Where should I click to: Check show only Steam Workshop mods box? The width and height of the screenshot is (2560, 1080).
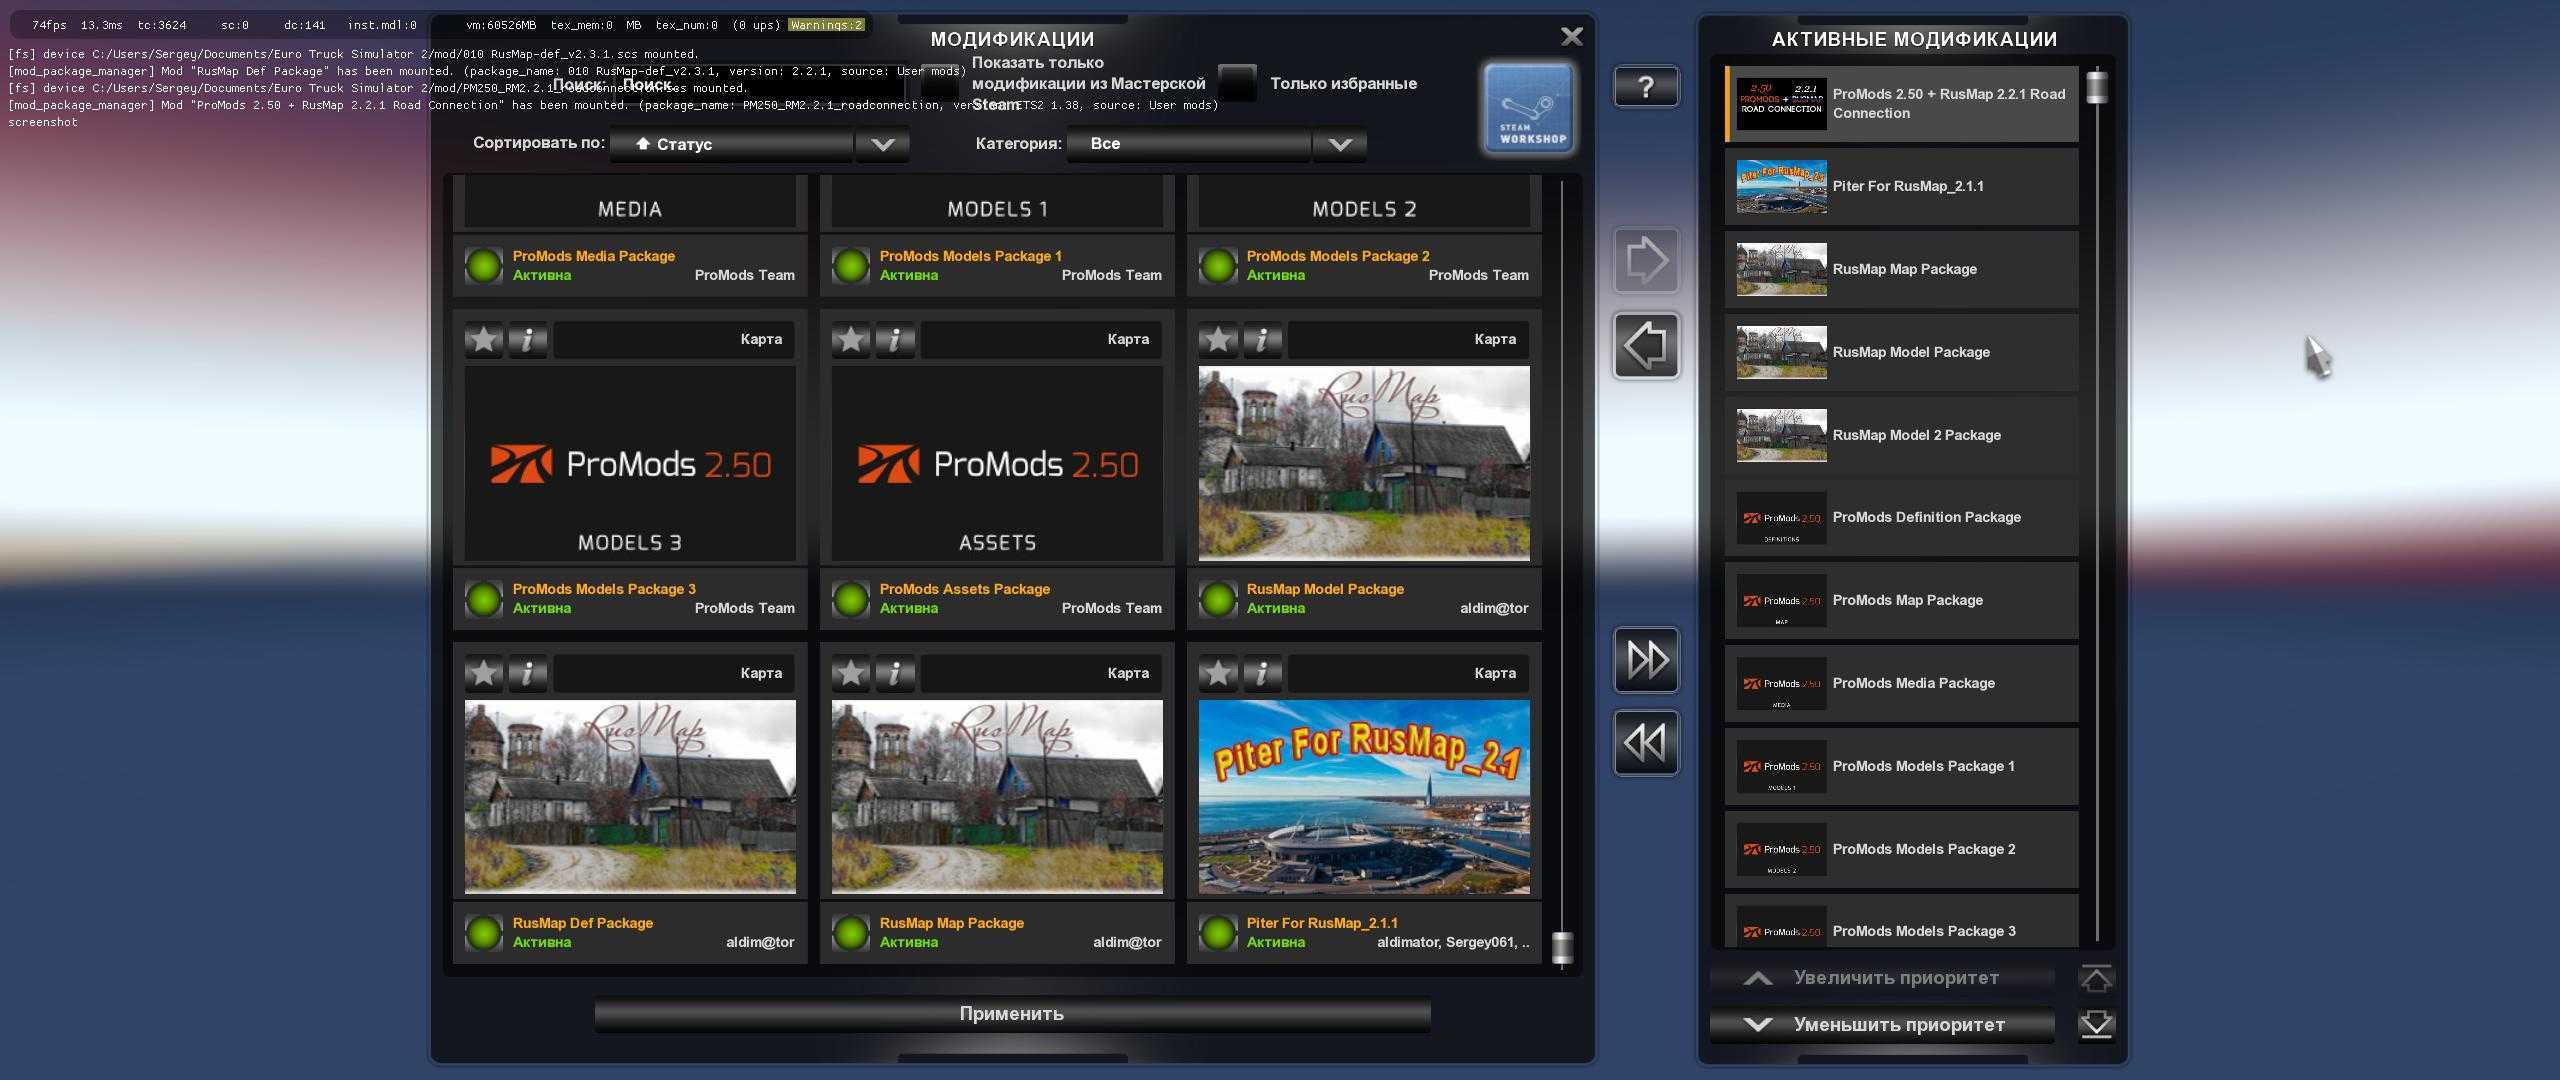(939, 83)
